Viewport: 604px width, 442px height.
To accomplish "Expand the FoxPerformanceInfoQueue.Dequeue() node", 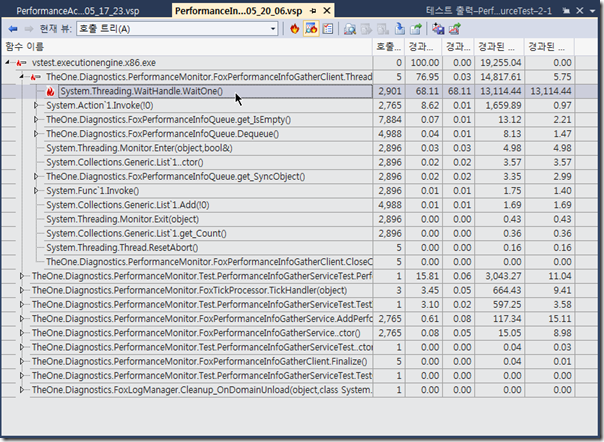I will coord(36,134).
